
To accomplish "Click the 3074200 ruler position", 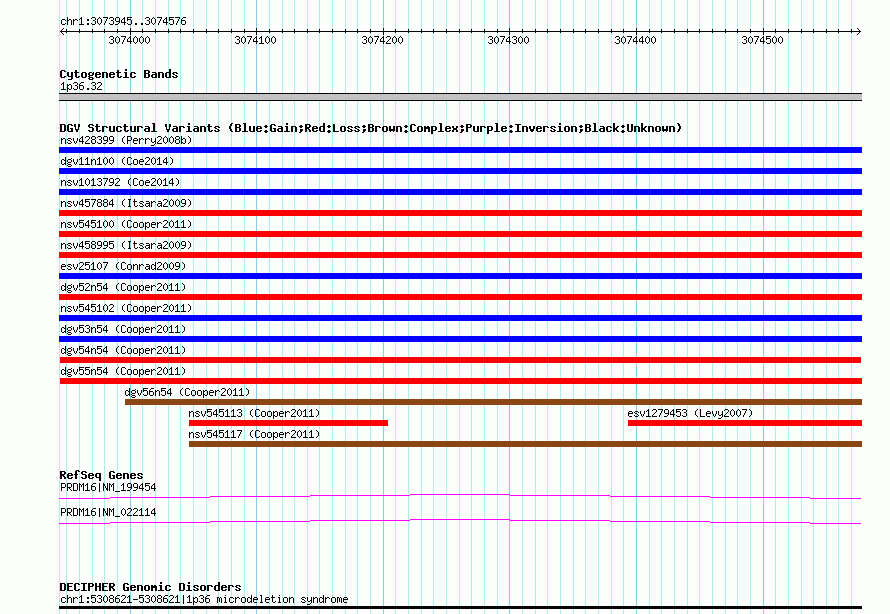I will 383,40.
